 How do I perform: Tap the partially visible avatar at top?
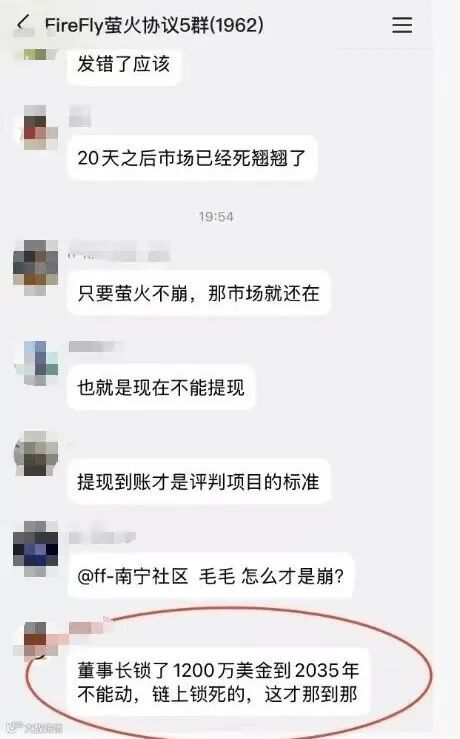click(36, 53)
